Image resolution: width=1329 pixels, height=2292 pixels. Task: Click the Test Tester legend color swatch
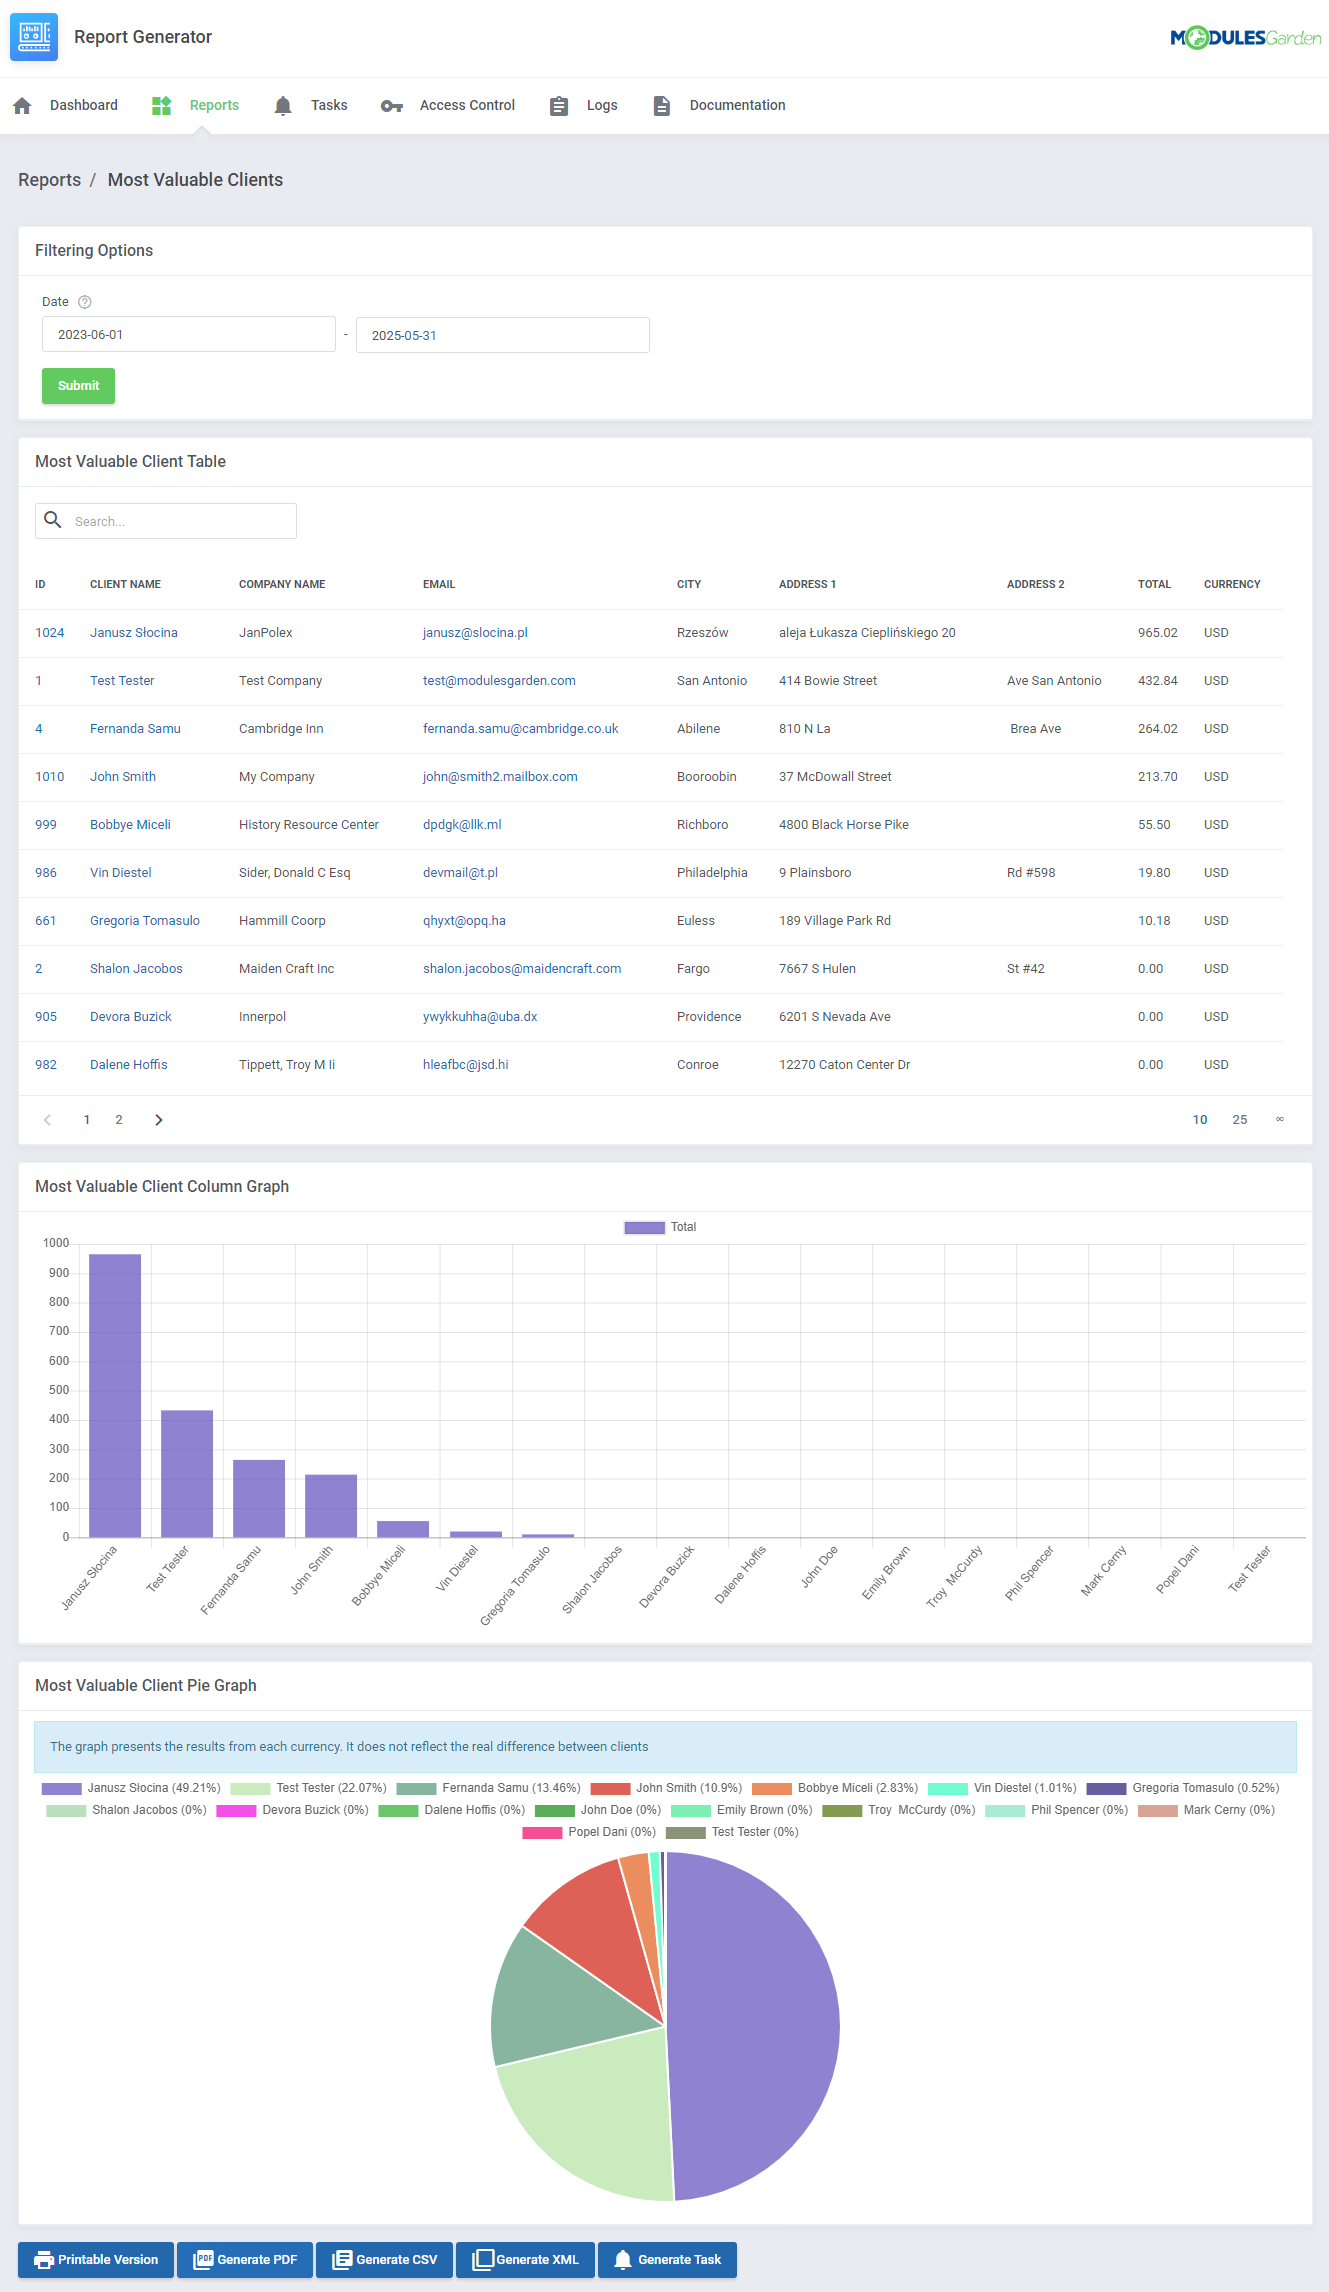click(x=250, y=1789)
